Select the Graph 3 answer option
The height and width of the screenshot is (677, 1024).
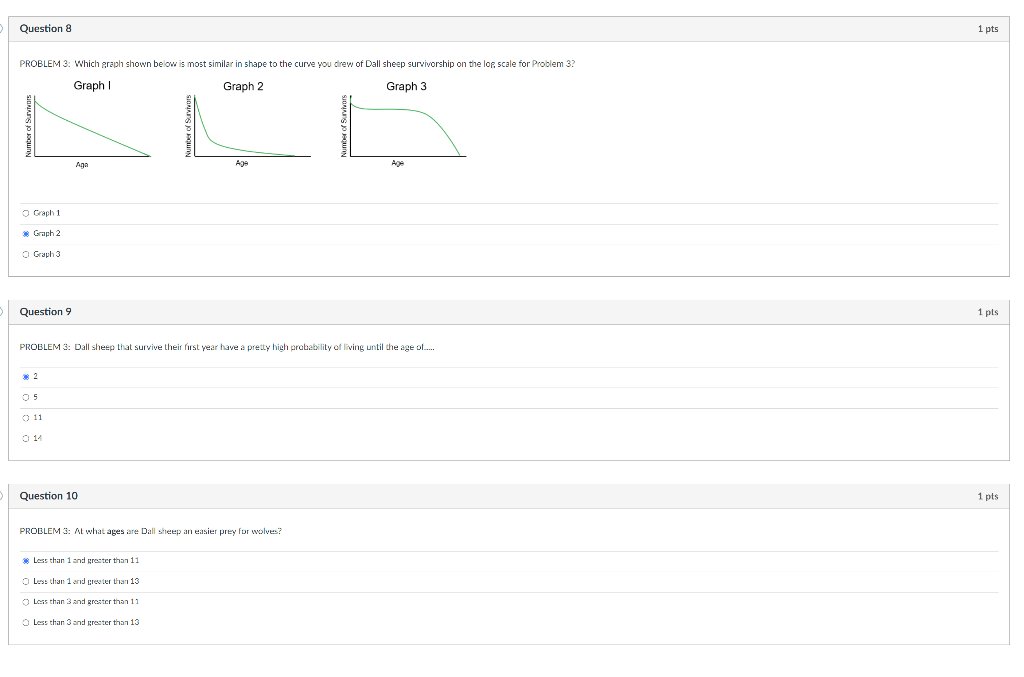click(x=26, y=255)
